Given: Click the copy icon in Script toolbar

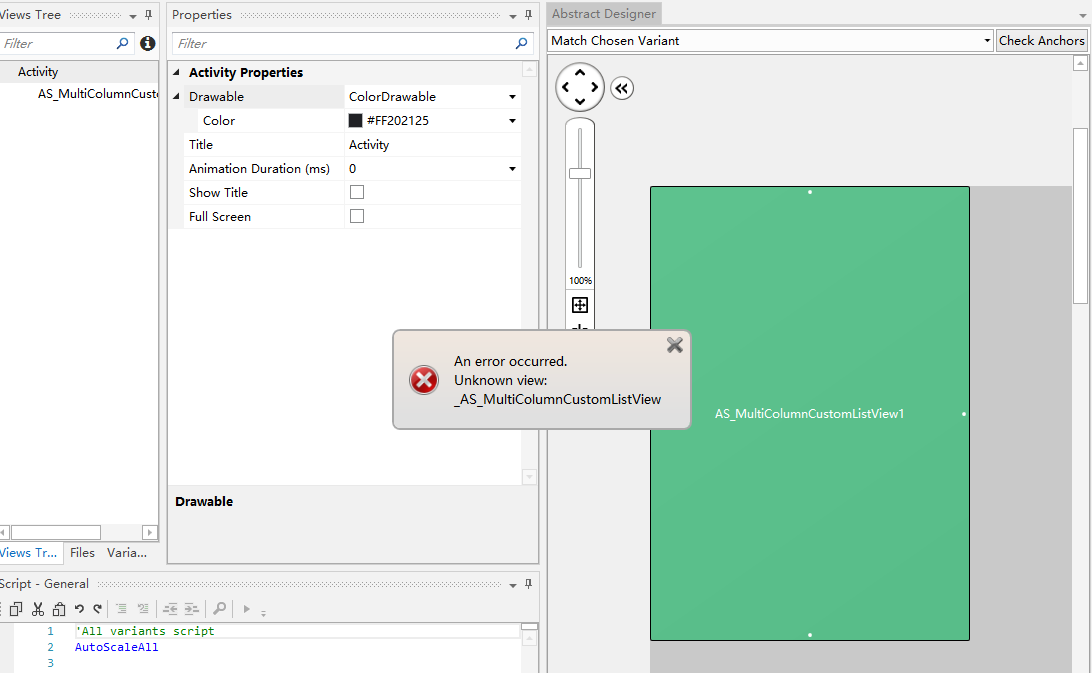Looking at the screenshot, I should point(16,609).
